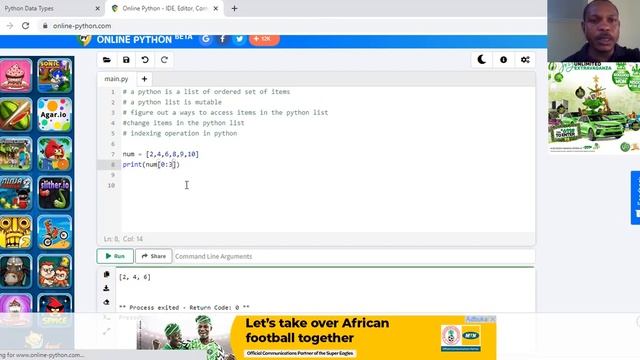Toggle dark mode with the moon icon
Image resolution: width=640 pixels, height=360 pixels.
[x=482, y=60]
